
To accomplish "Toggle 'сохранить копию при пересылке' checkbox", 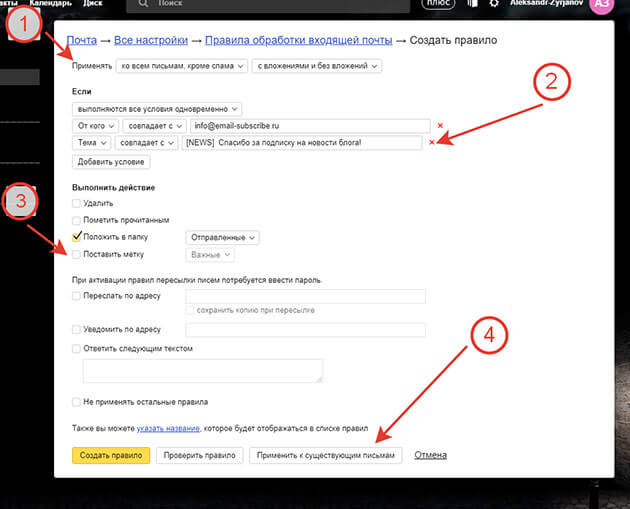I will coord(190,310).
